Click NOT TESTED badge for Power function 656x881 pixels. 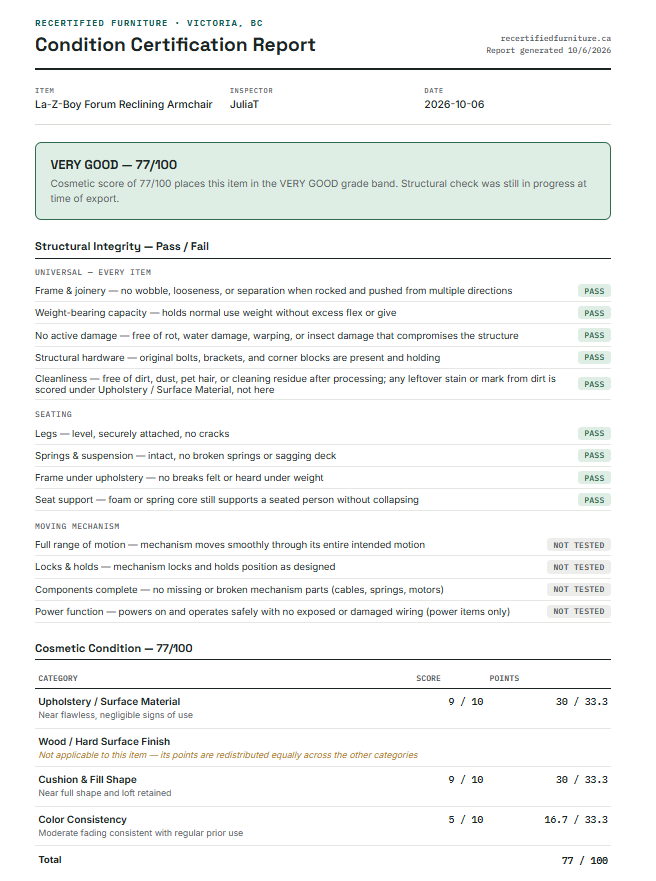click(579, 611)
